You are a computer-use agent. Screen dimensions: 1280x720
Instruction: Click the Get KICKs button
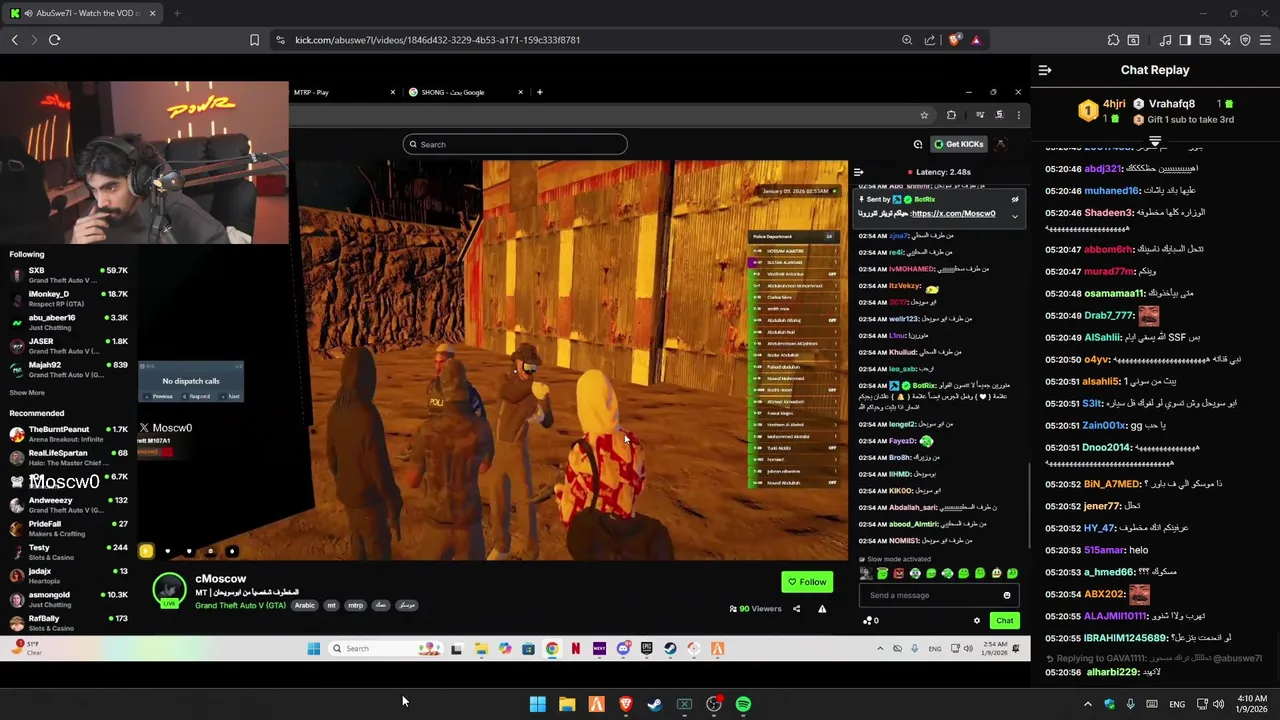click(x=958, y=144)
